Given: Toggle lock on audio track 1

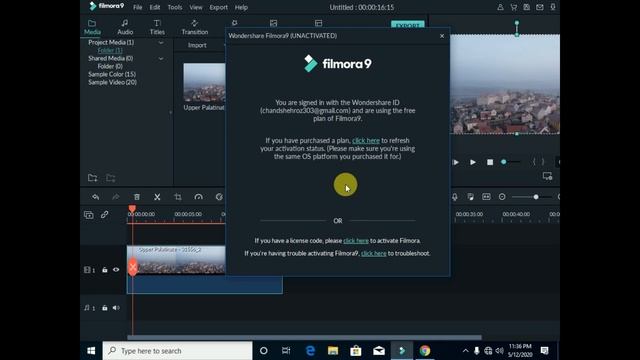Looking at the screenshot, I should pos(104,308).
